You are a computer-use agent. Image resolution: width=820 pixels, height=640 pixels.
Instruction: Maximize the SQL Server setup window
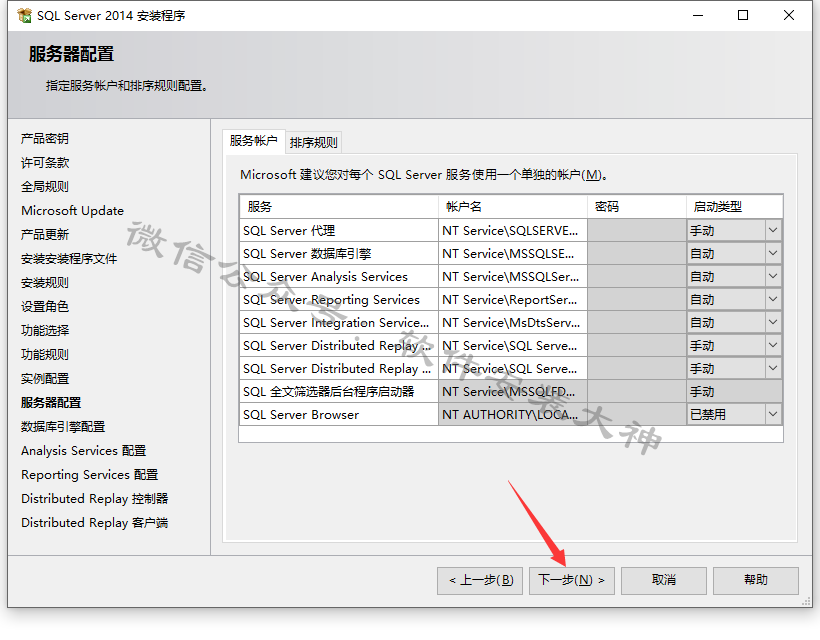pyautogui.click(x=743, y=15)
